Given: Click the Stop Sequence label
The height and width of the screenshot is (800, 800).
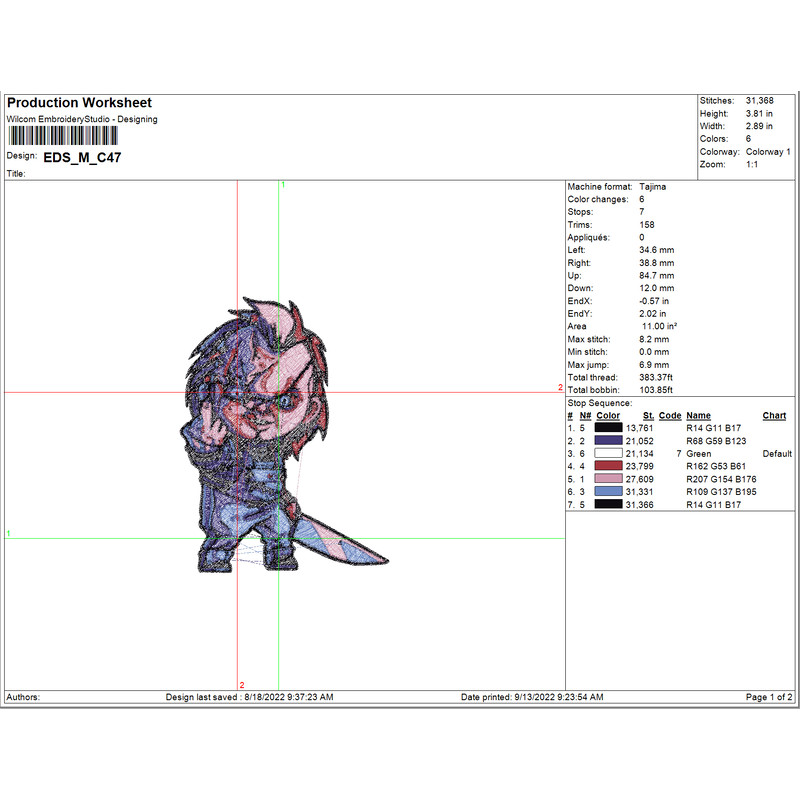Looking at the screenshot, I should pyautogui.click(x=600, y=403).
